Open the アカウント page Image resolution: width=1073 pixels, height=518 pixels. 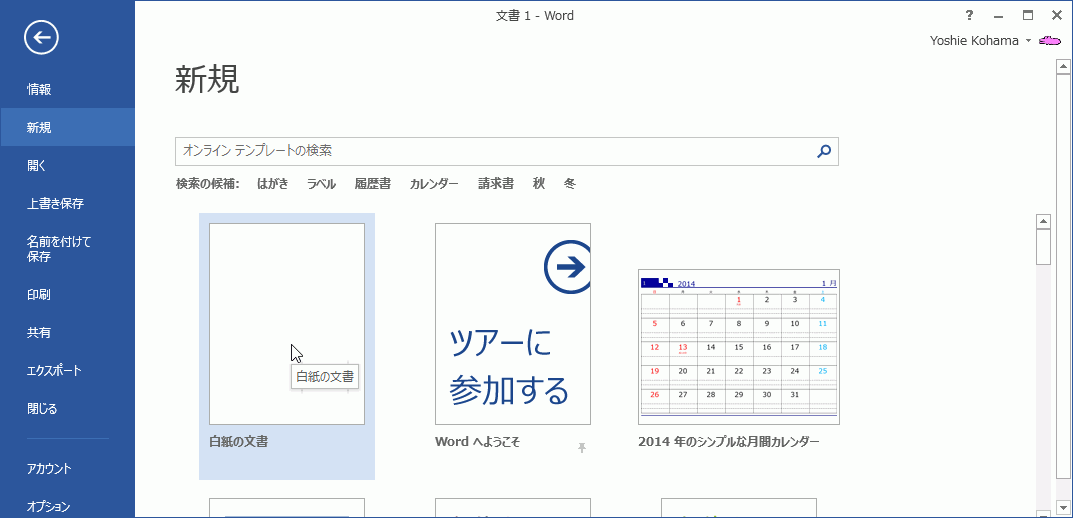pyautogui.click(x=67, y=469)
